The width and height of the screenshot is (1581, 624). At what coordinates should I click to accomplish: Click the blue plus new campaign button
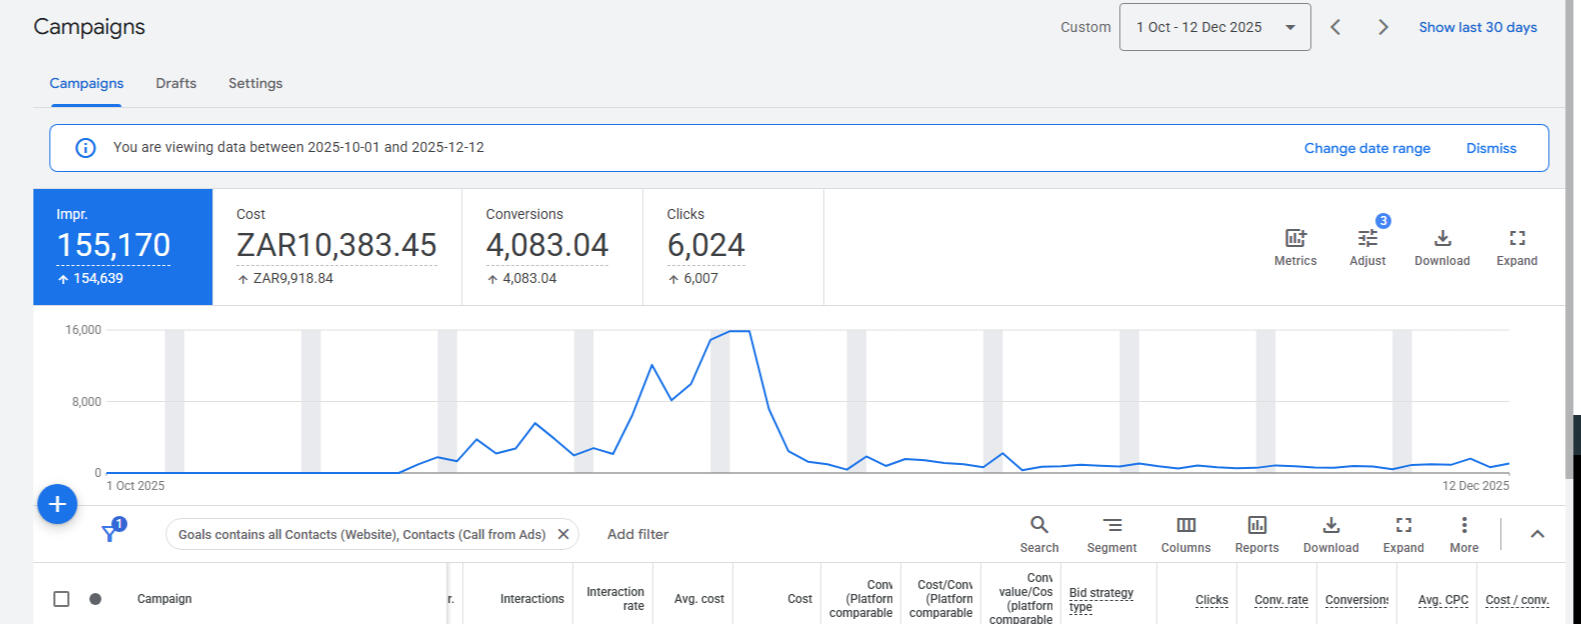(57, 504)
